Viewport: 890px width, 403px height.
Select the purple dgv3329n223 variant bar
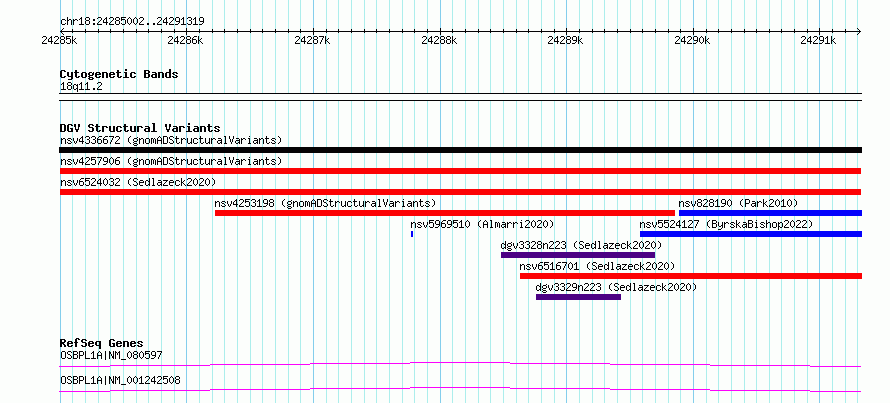(x=578, y=297)
